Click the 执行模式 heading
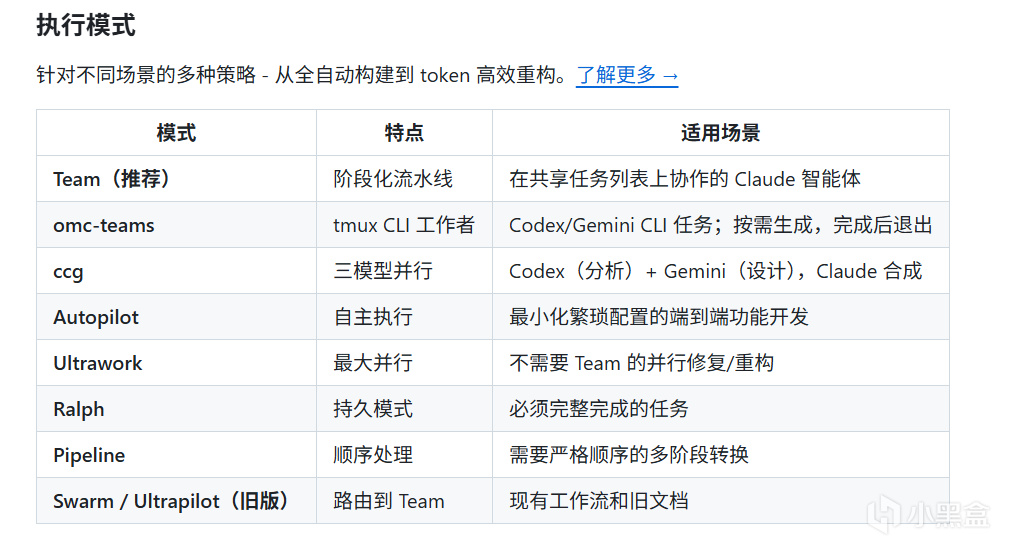Image resolution: width=1019 pixels, height=548 pixels. [86, 25]
